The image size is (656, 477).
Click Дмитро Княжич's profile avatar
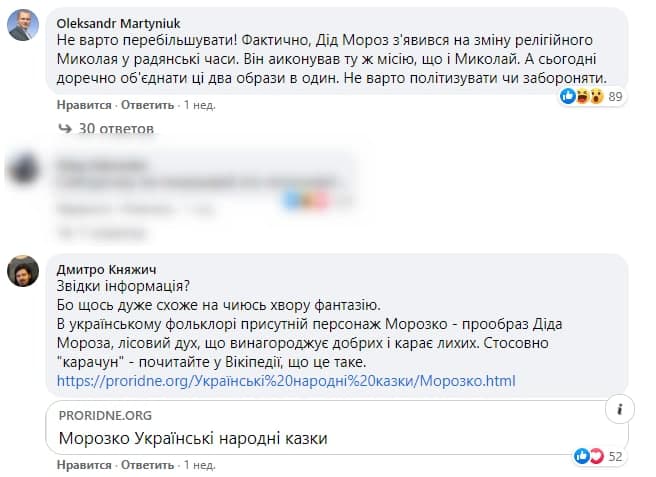(23, 270)
